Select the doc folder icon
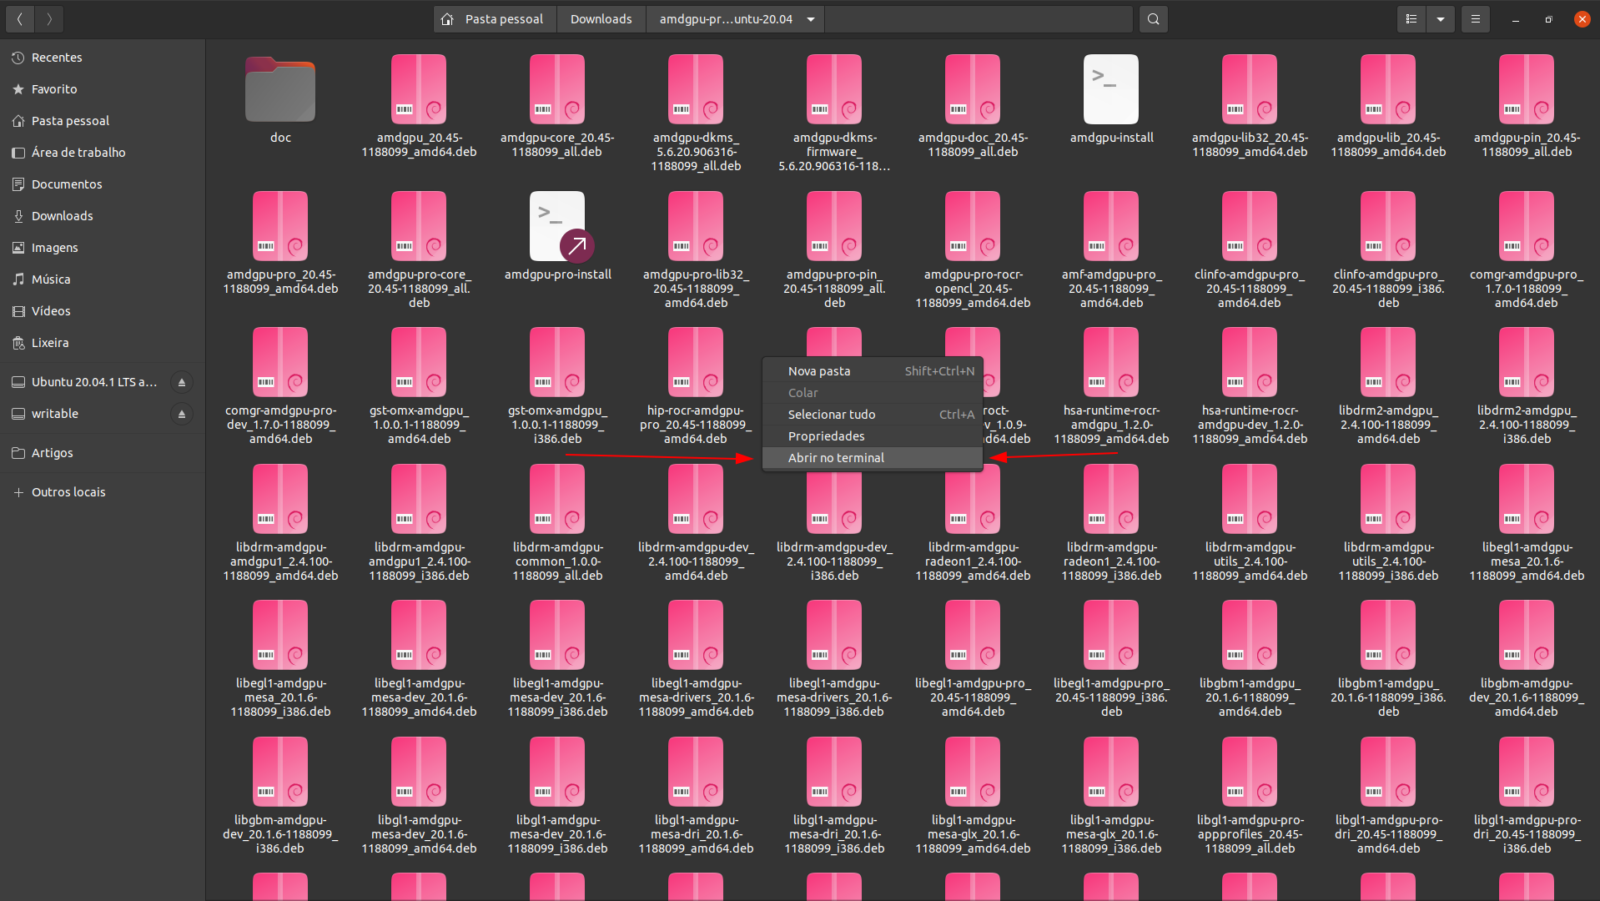Viewport: 1600px width, 901px height. pos(280,92)
